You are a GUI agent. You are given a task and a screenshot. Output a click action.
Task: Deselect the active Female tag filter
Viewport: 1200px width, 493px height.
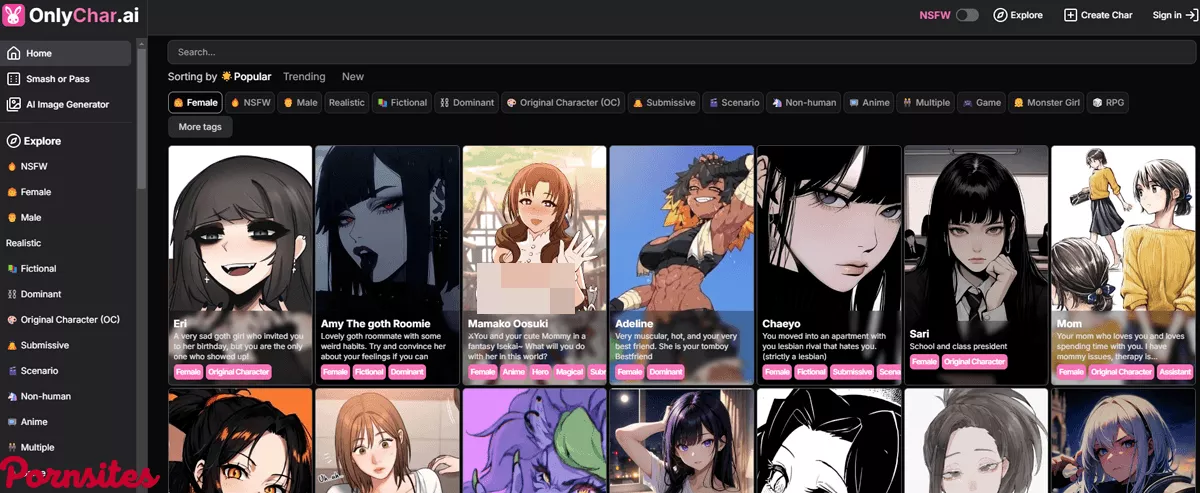[195, 102]
